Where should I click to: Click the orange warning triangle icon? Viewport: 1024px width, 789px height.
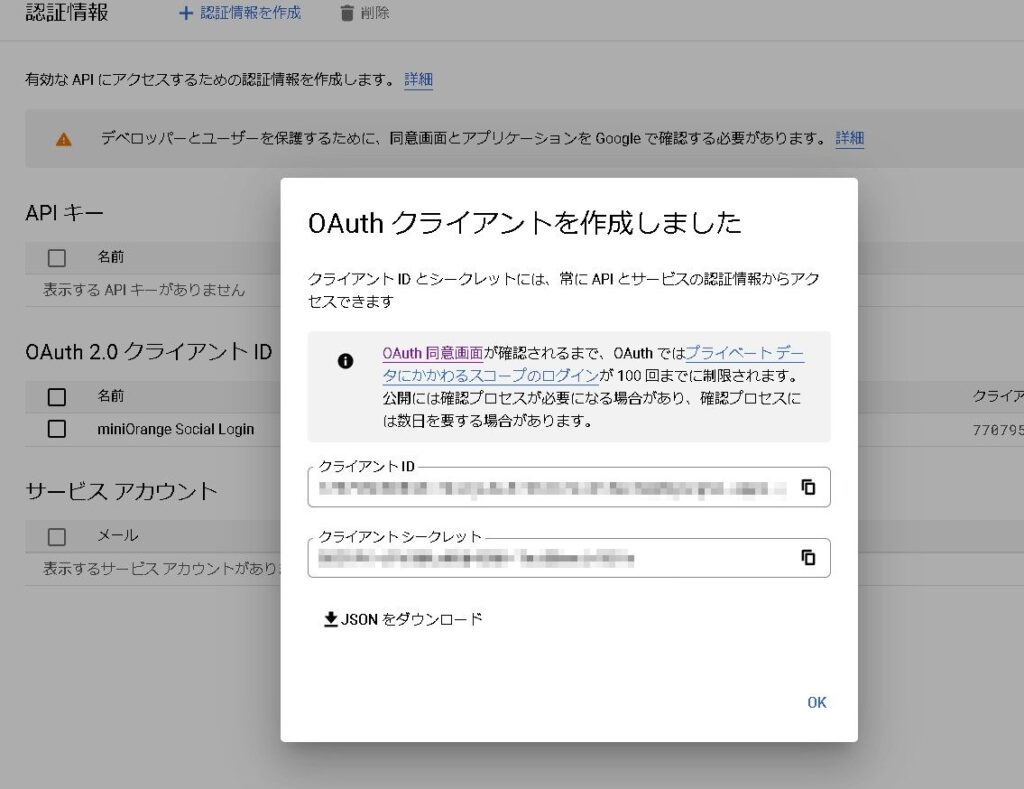point(64,139)
